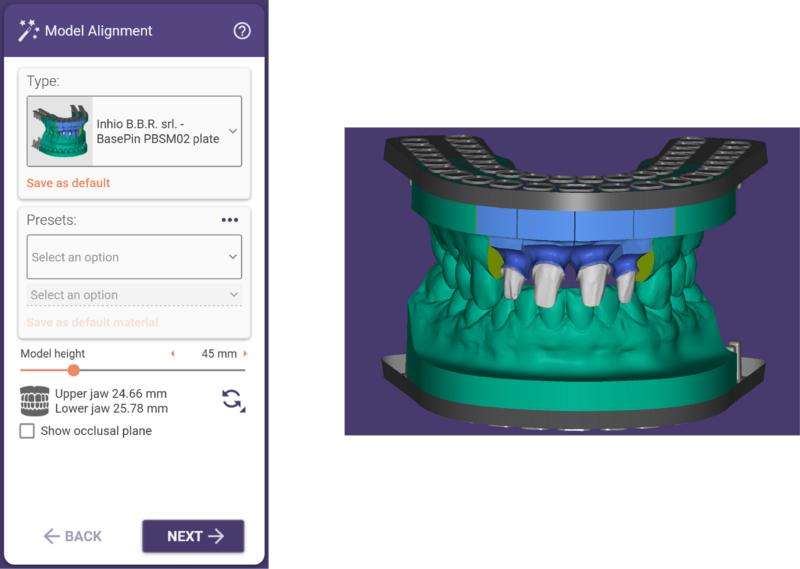Go to the NEXT step
This screenshot has height=569, width=800.
click(x=193, y=536)
